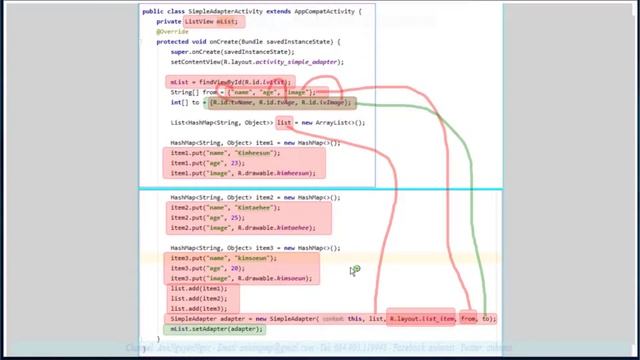Click item2.put image R.drawable.kimtaehee line
Viewport: 640px width, 360px height.
[x=243, y=228]
